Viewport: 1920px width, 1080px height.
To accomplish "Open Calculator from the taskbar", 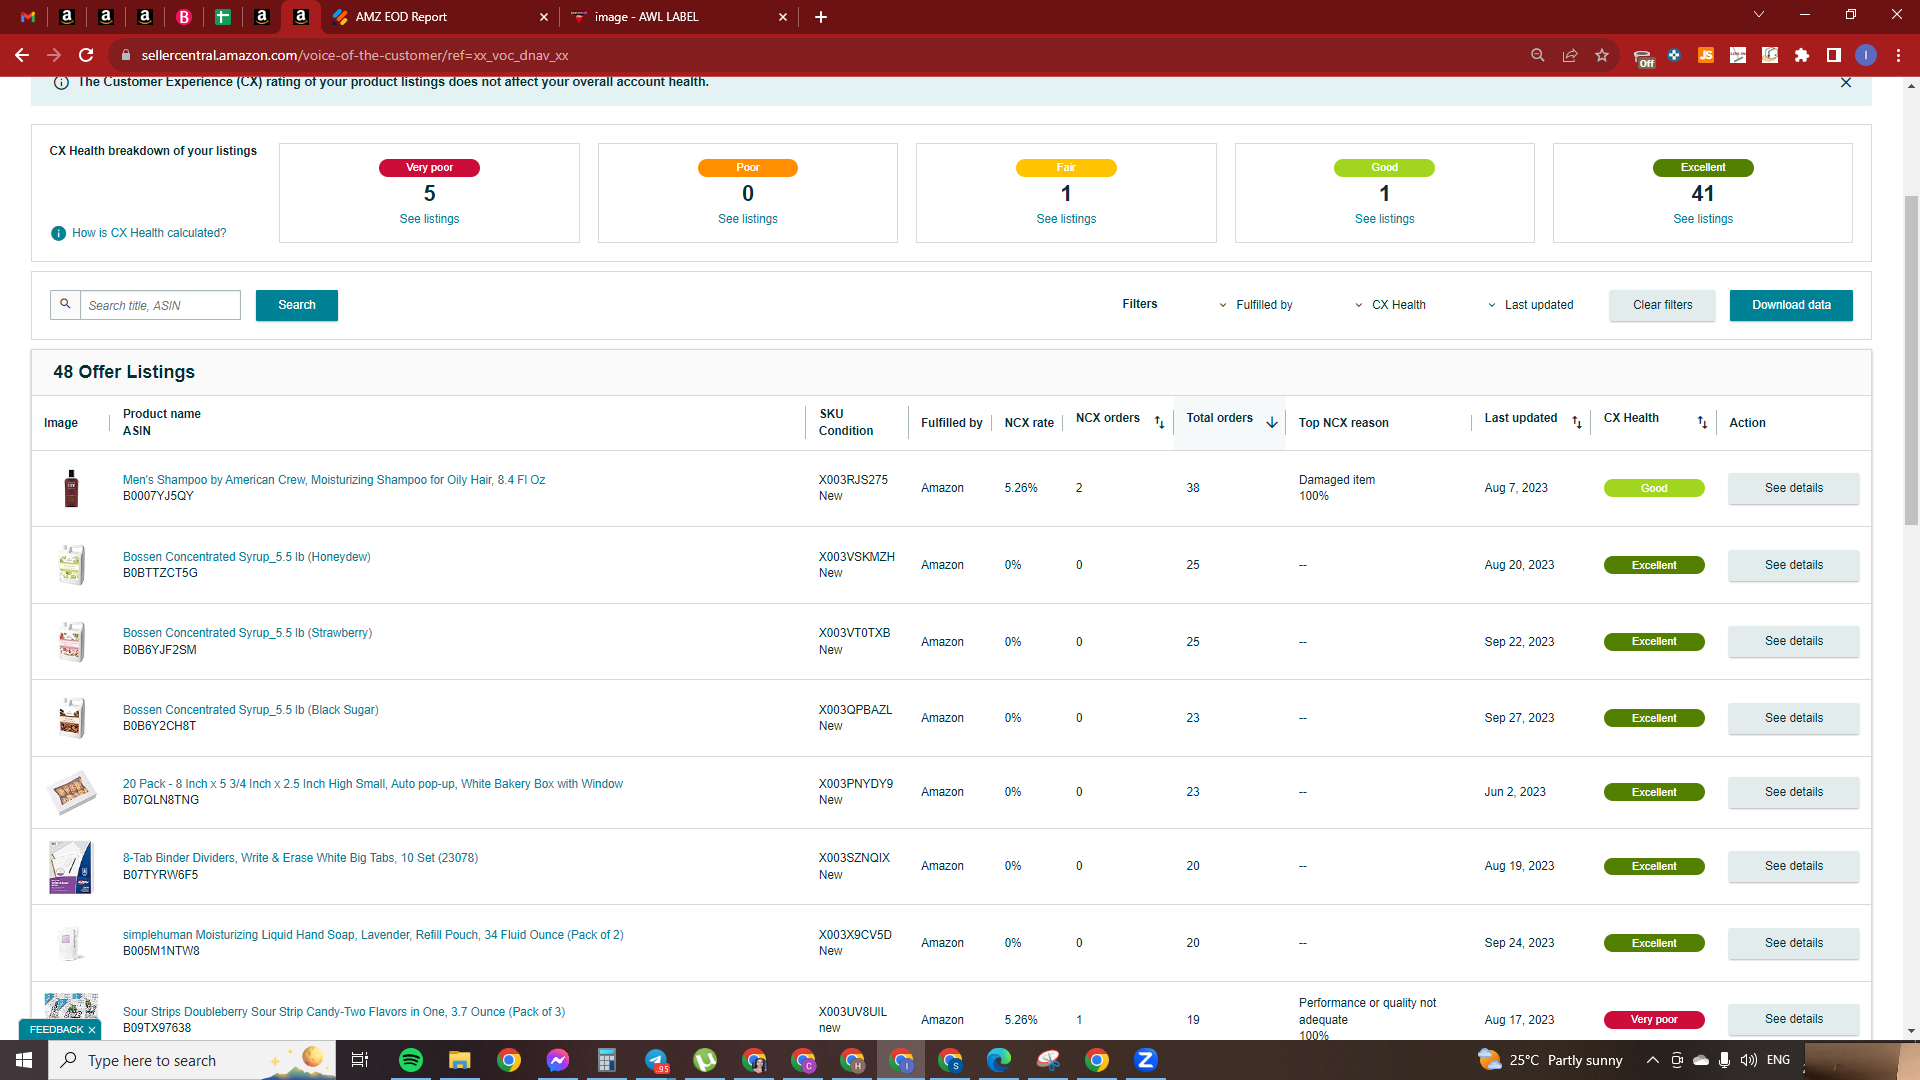I will point(607,1060).
